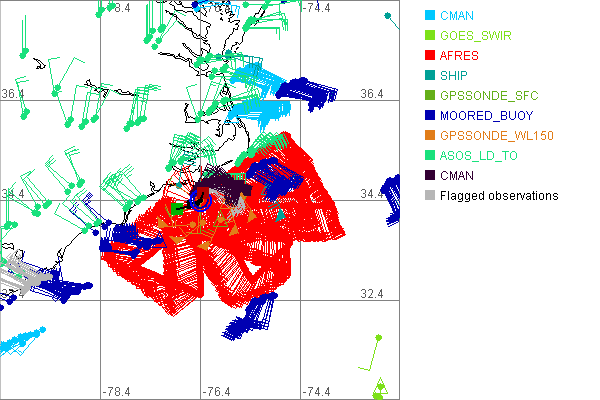Click the teal SHIP legend swatch
This screenshot has height=400, width=600.
(430, 76)
